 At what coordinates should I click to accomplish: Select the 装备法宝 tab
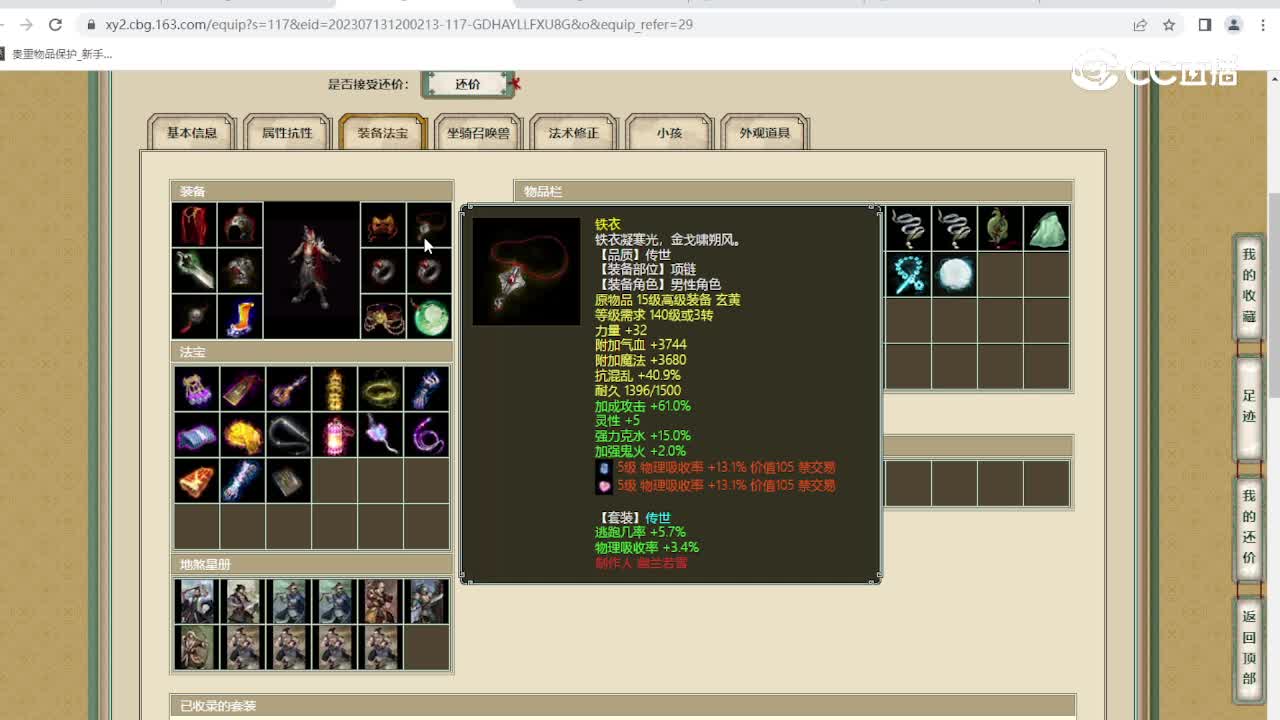click(383, 133)
